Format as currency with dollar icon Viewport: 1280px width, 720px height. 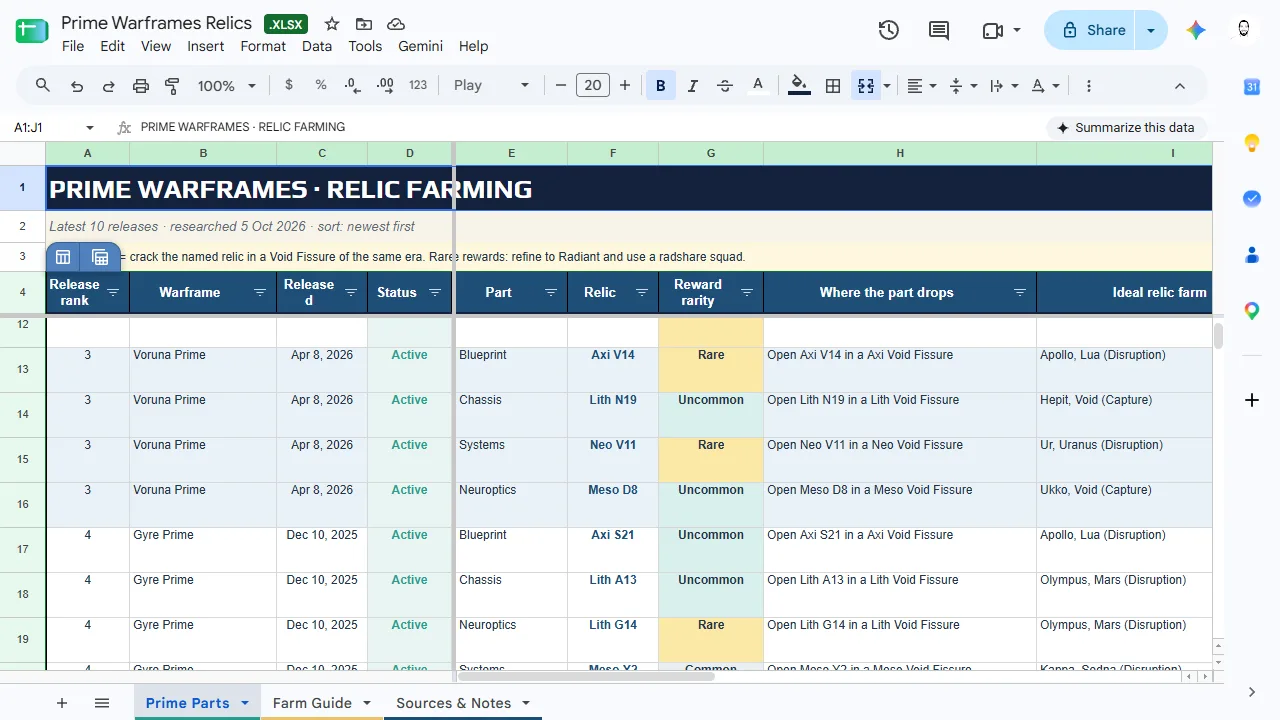tap(289, 86)
